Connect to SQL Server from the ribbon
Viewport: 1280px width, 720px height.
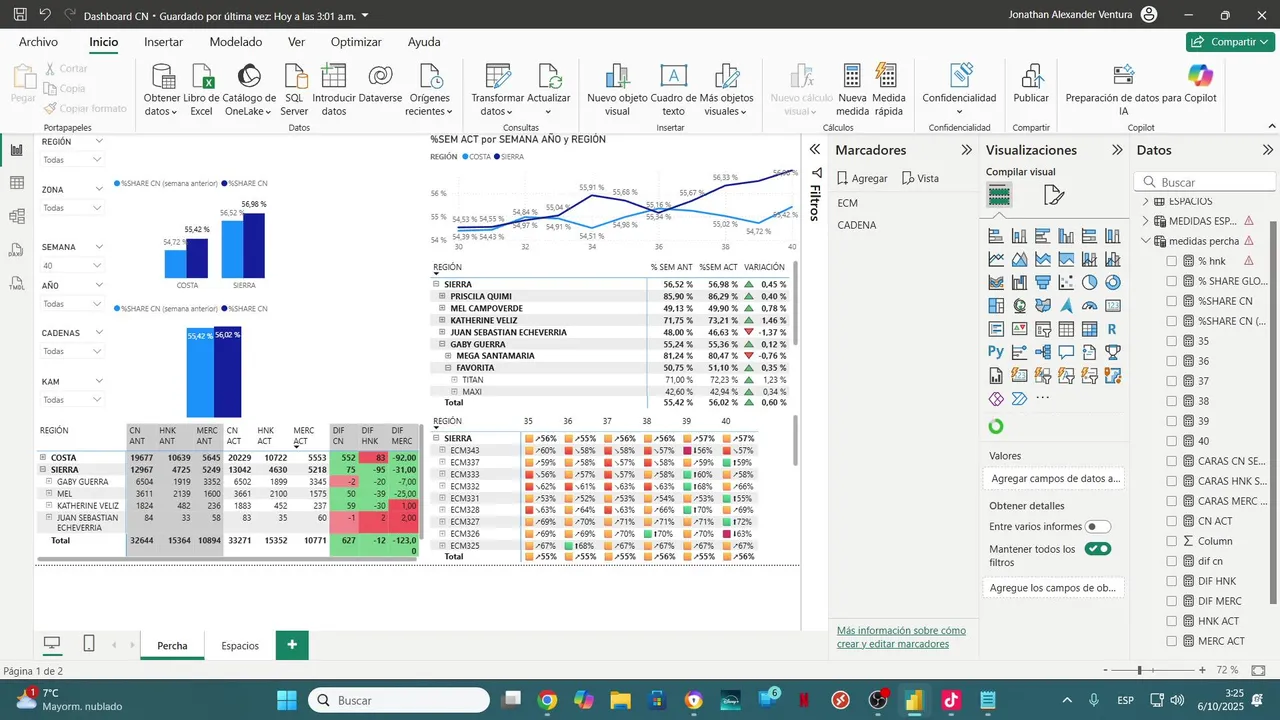click(295, 89)
